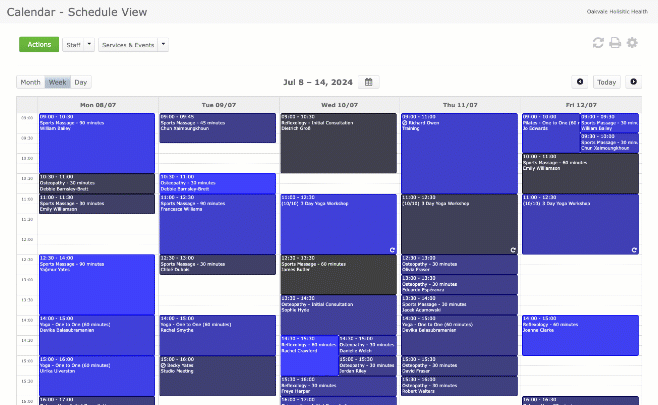Image resolution: width=658 pixels, height=405 pixels.
Task: Expand the Services & Events dropdown
Action: tap(133, 45)
